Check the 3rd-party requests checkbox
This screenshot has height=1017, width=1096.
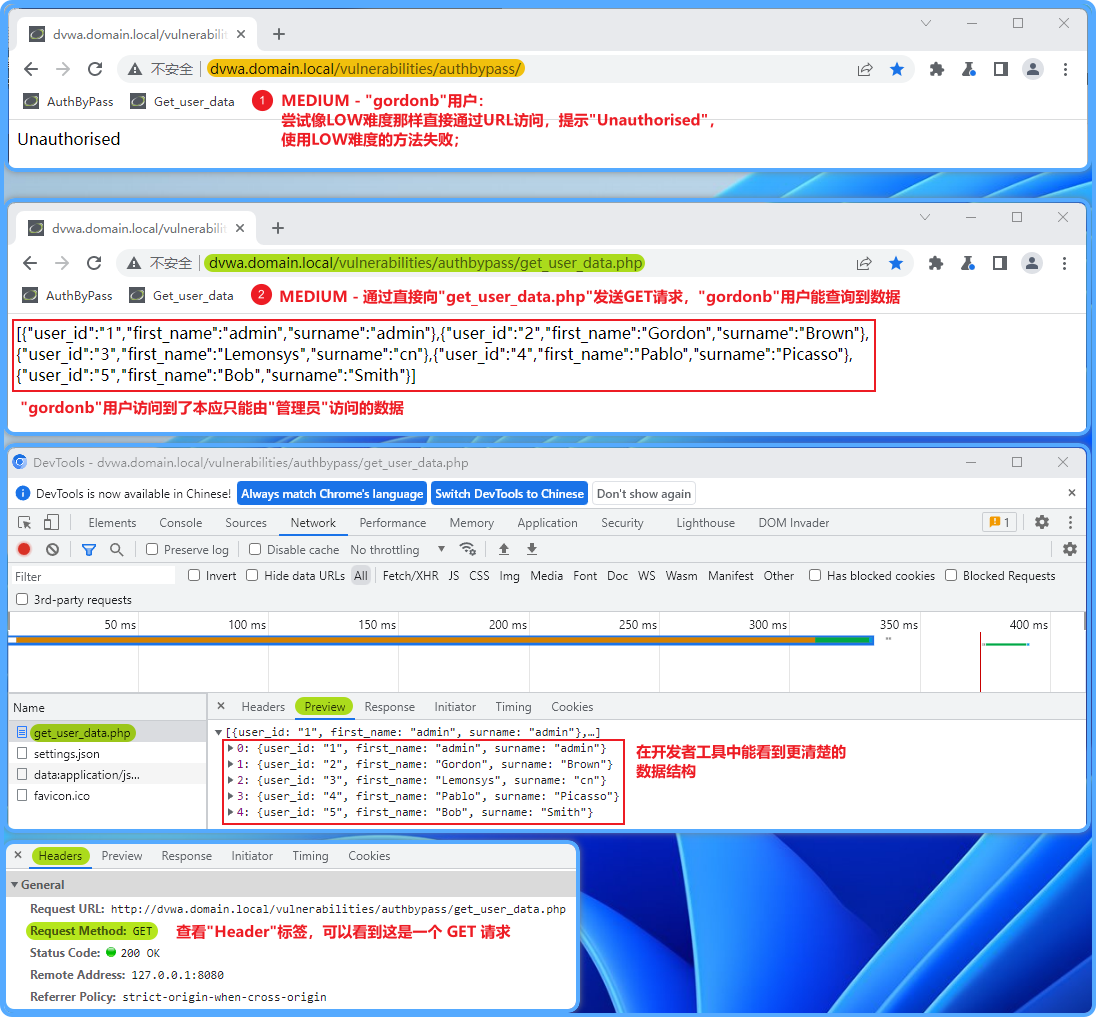pyautogui.click(x=22, y=599)
